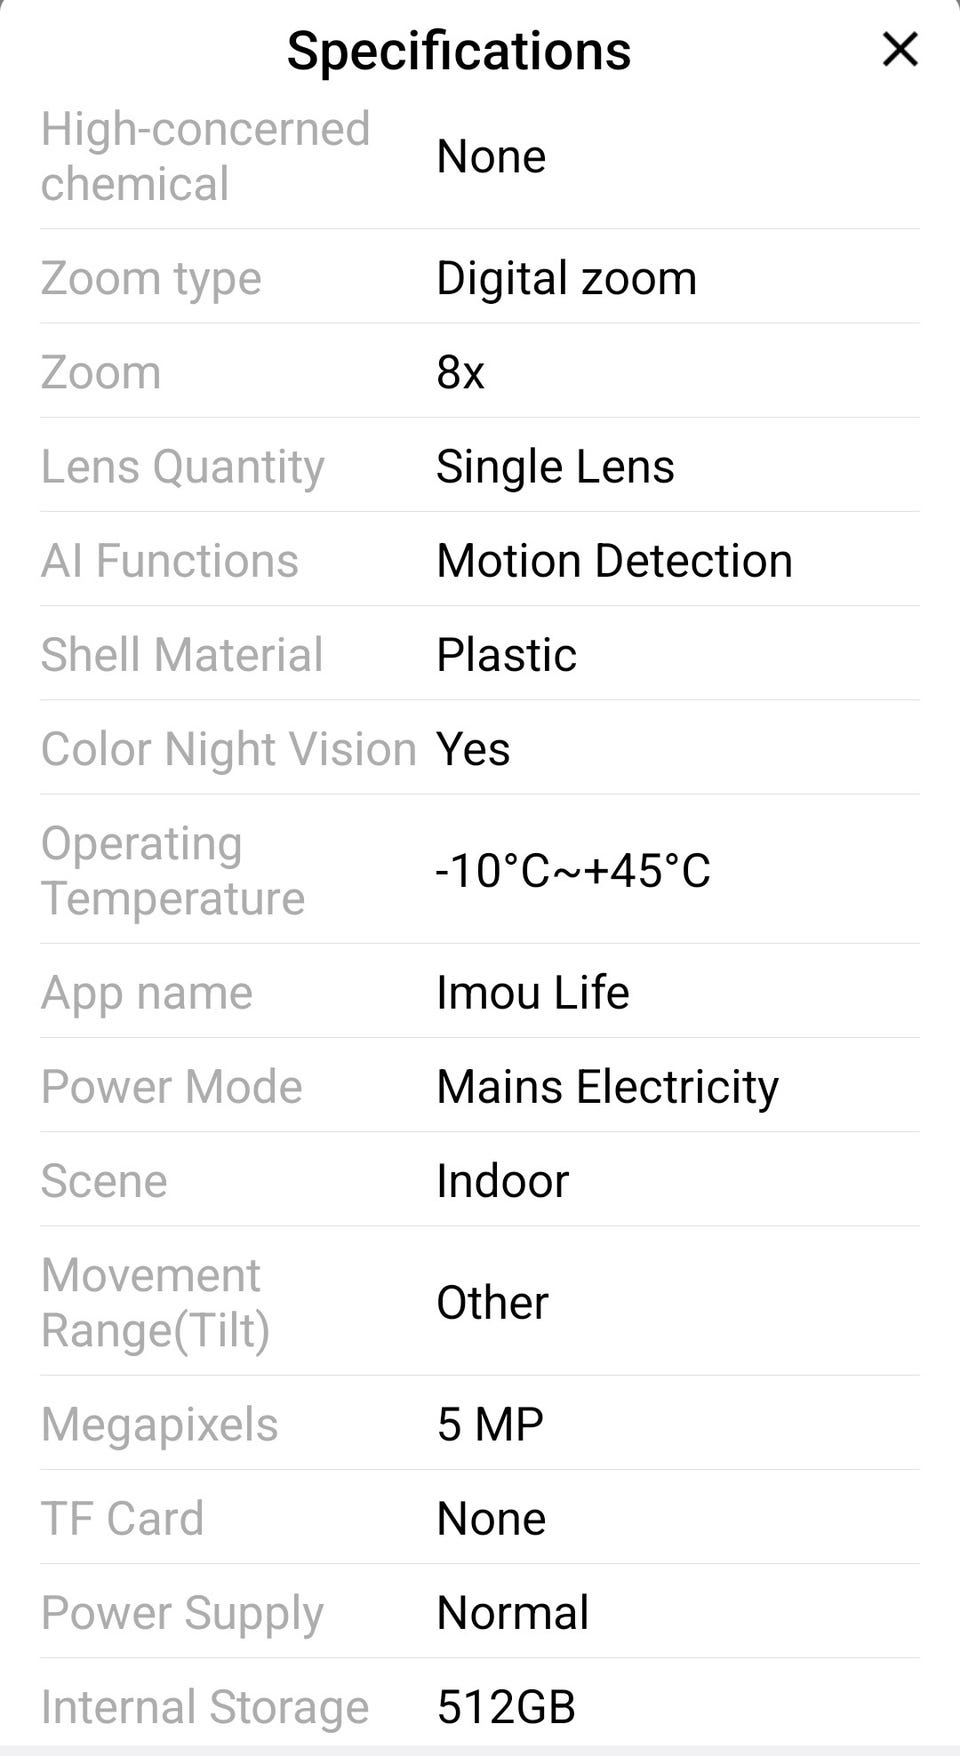The height and width of the screenshot is (1756, 960).
Task: Tap the Specifications heading
Action: (x=459, y=51)
